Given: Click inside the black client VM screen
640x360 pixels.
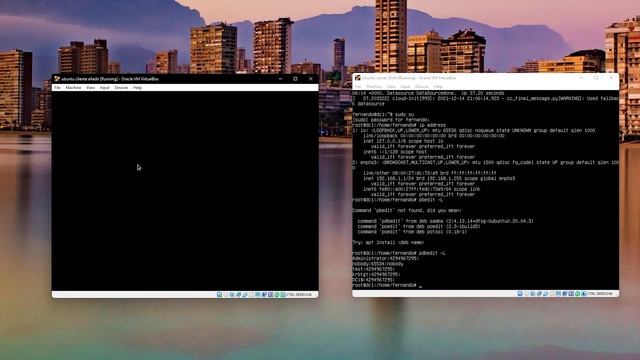Looking at the screenshot, I should pyautogui.click(x=185, y=191).
